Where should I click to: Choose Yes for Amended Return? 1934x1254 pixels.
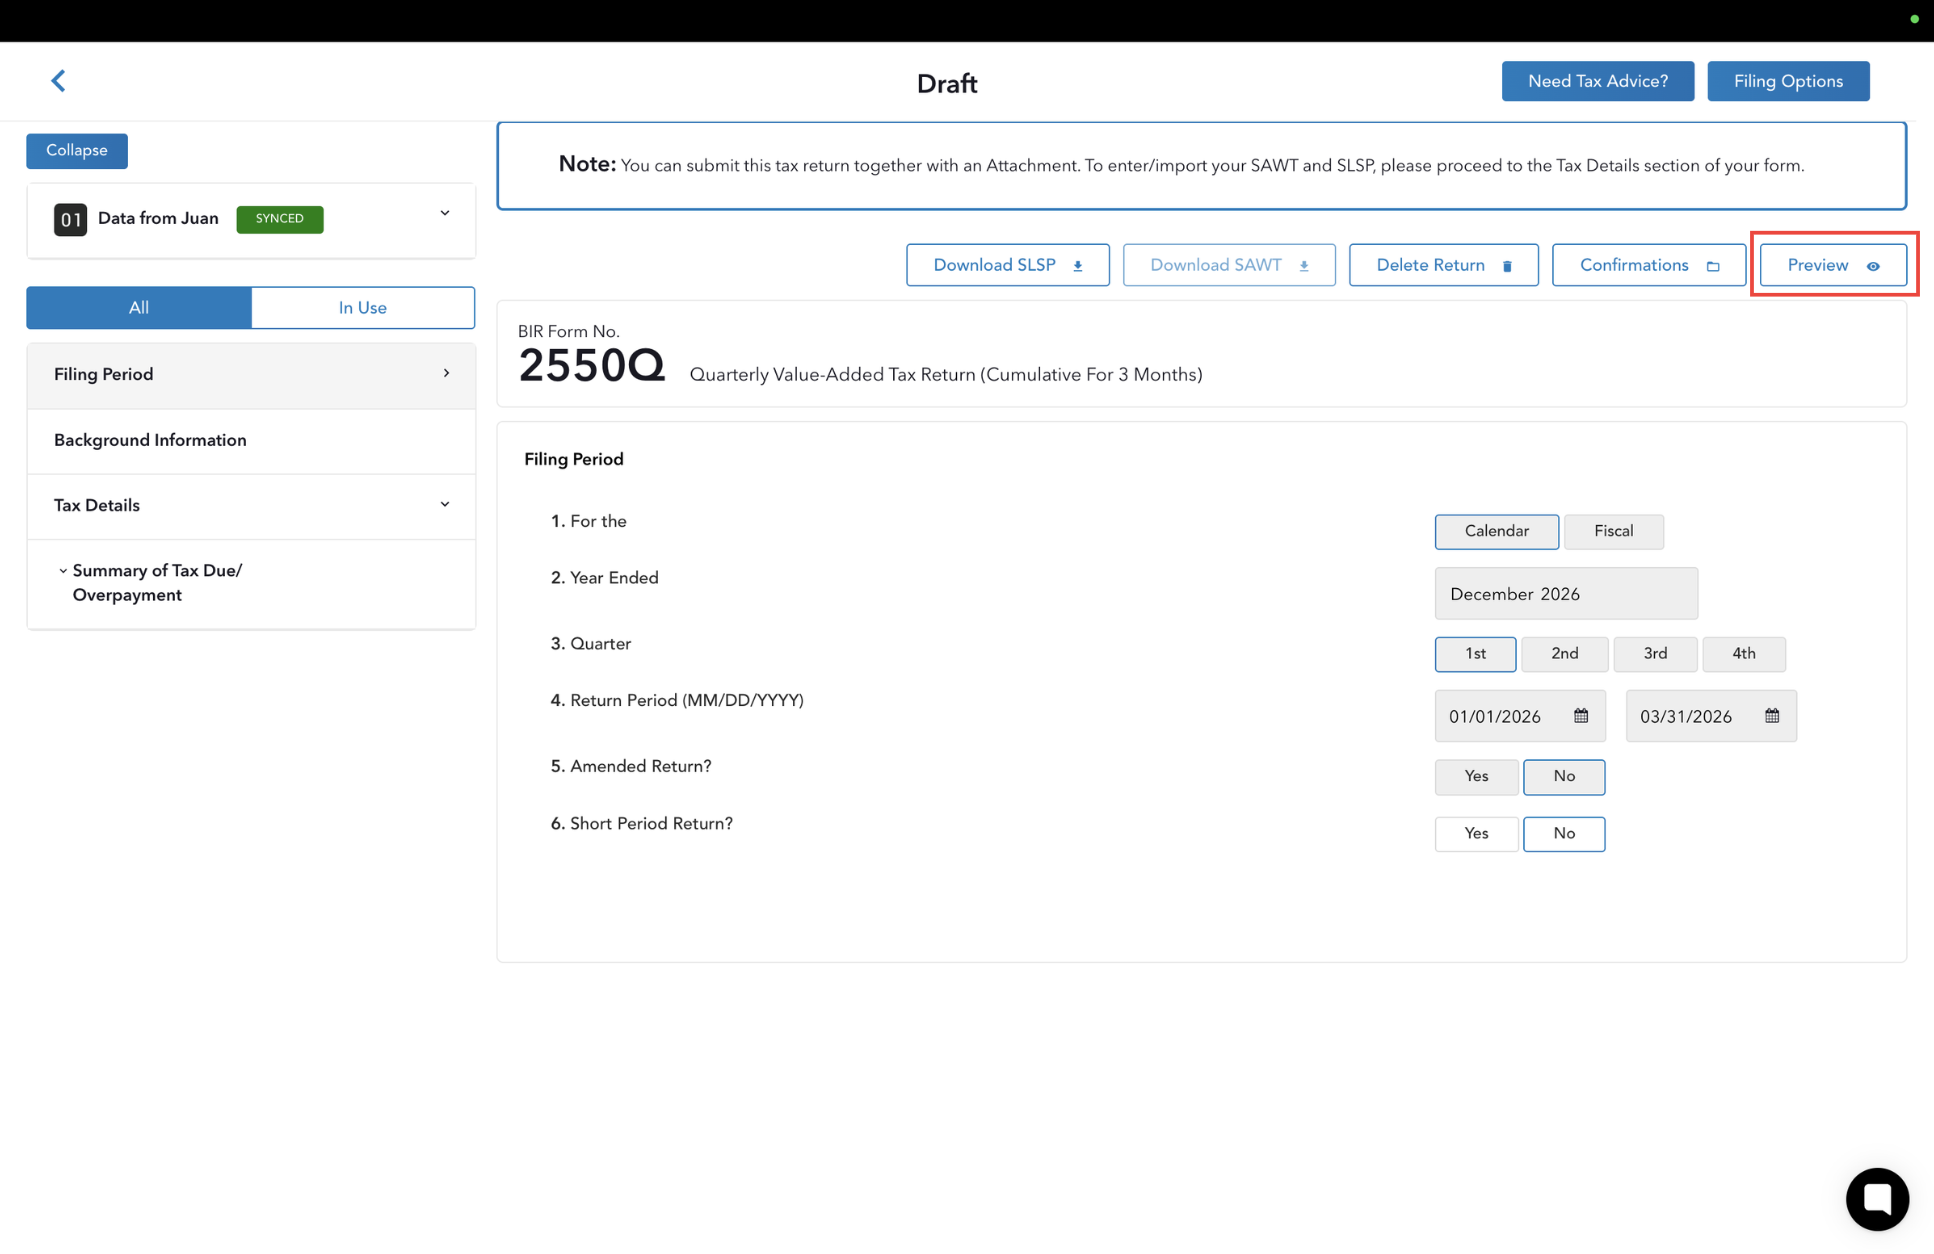1476,776
